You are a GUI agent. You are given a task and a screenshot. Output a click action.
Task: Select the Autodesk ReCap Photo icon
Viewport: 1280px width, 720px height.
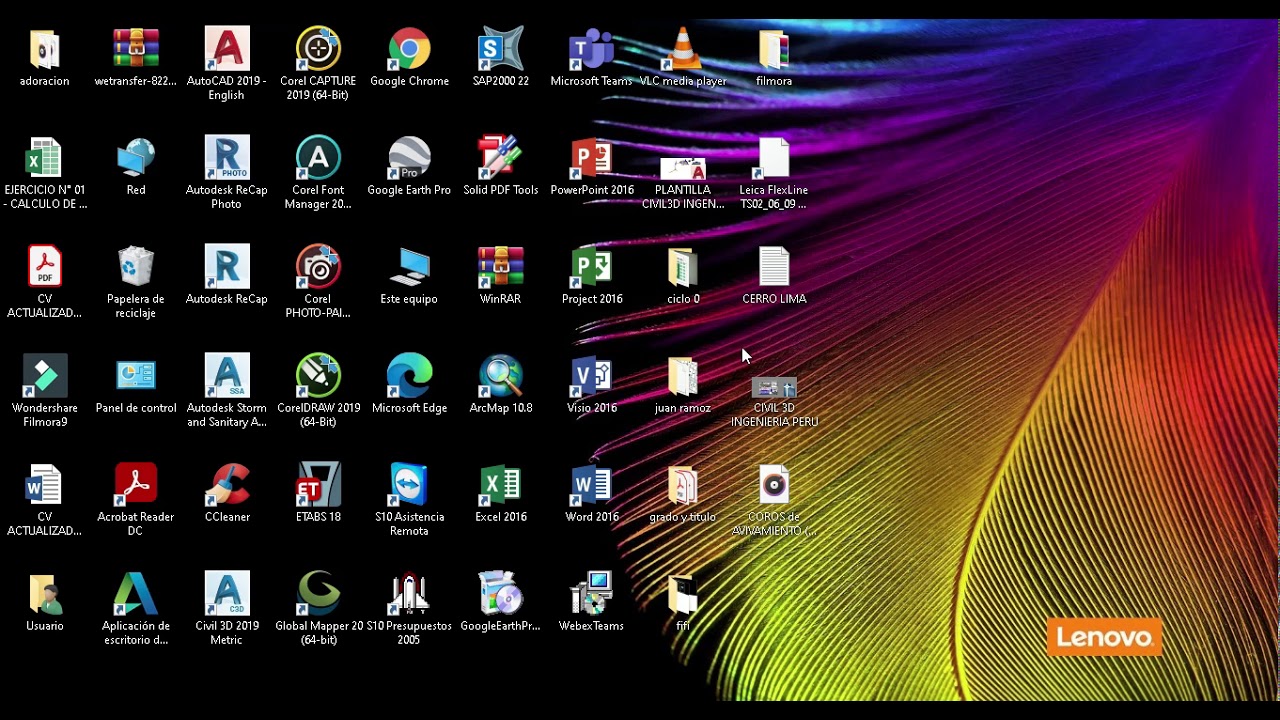(x=227, y=158)
